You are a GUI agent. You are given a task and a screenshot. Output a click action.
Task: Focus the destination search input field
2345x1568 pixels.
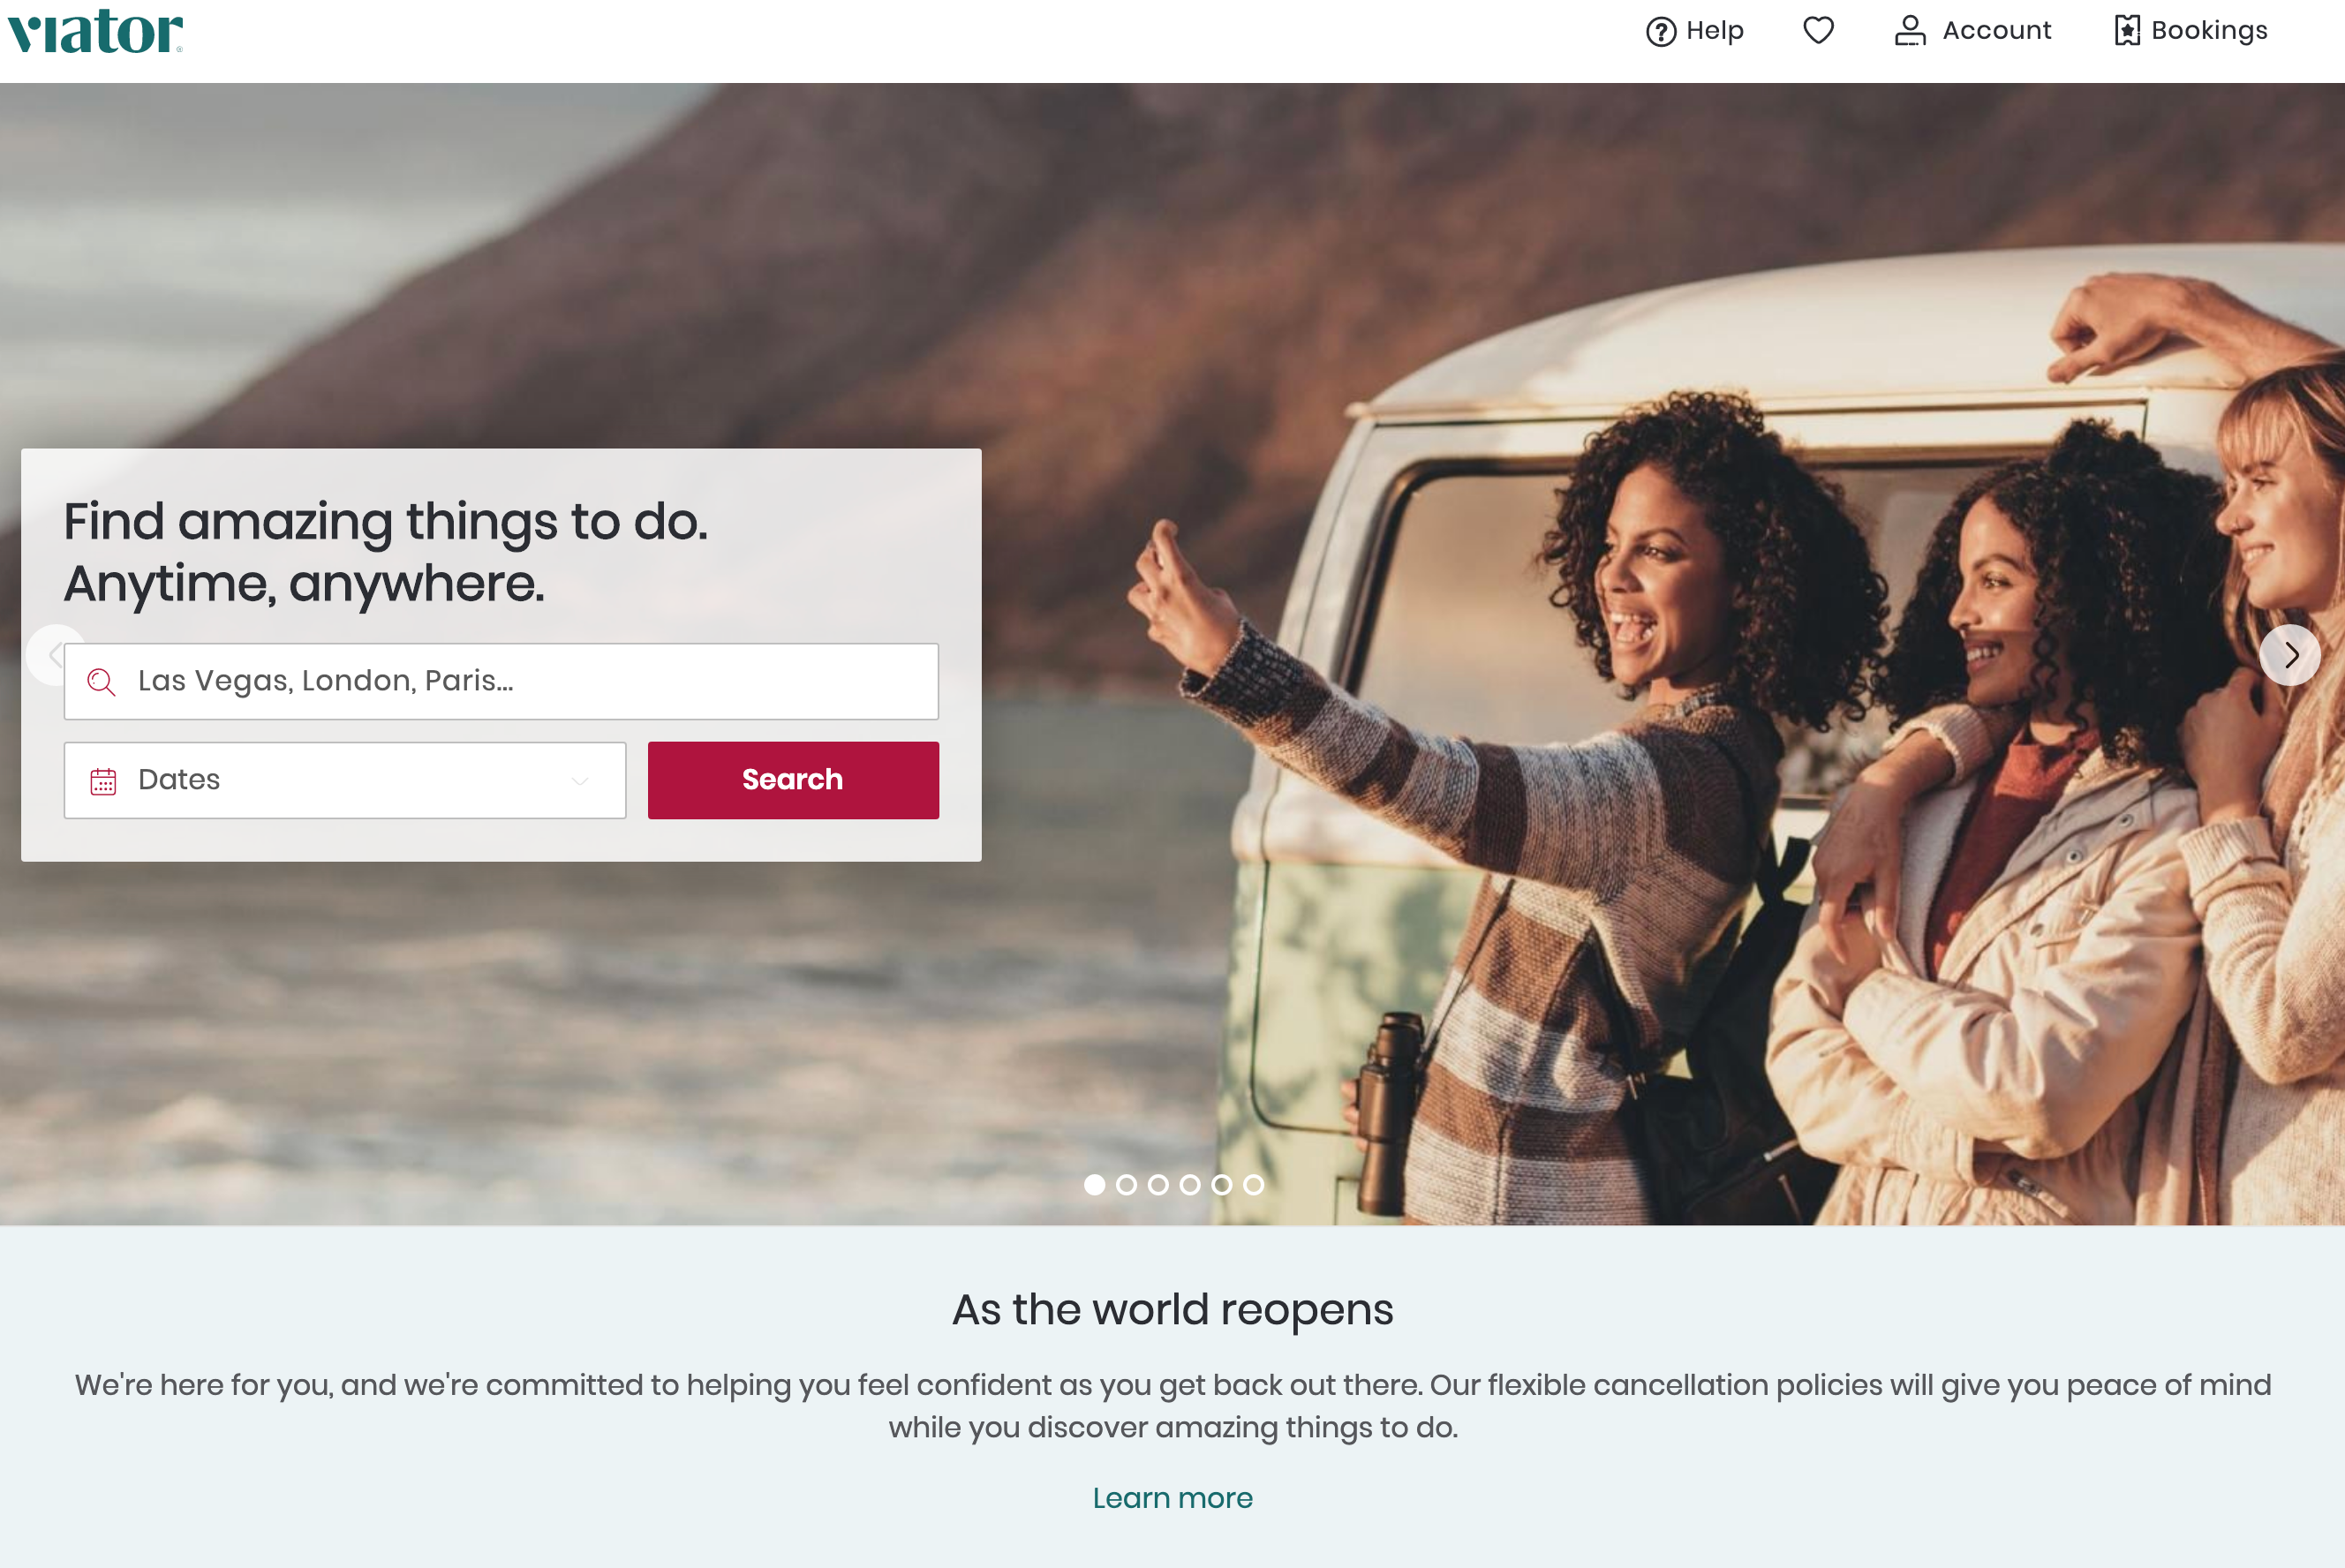[x=501, y=681]
